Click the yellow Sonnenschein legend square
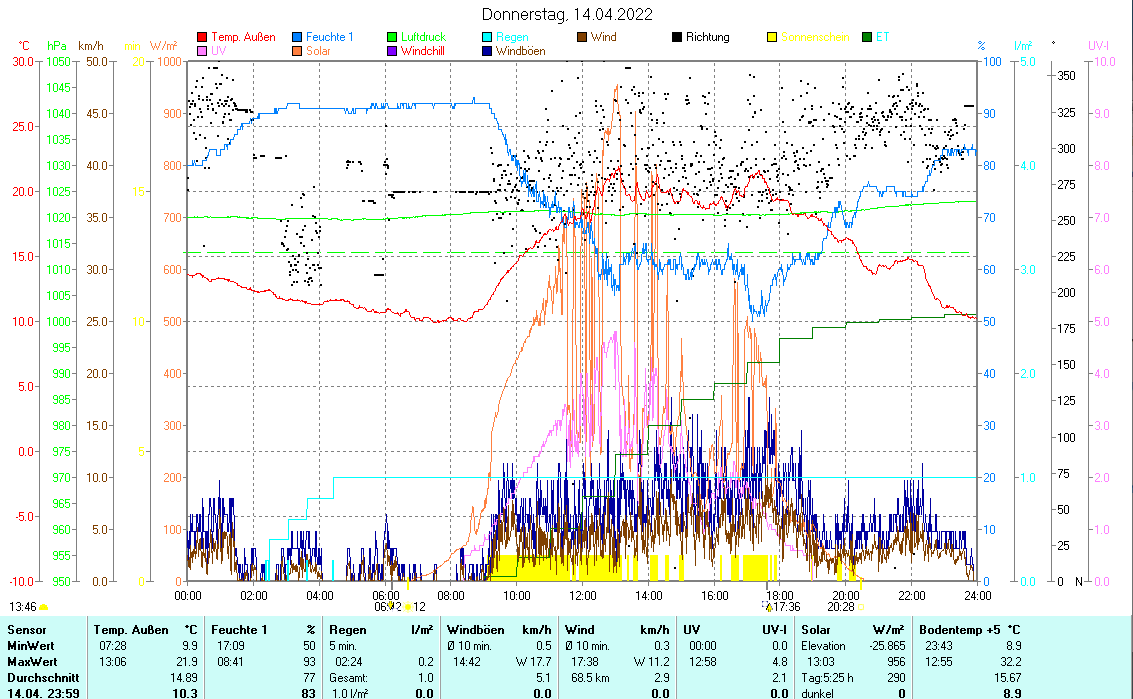 tap(772, 37)
